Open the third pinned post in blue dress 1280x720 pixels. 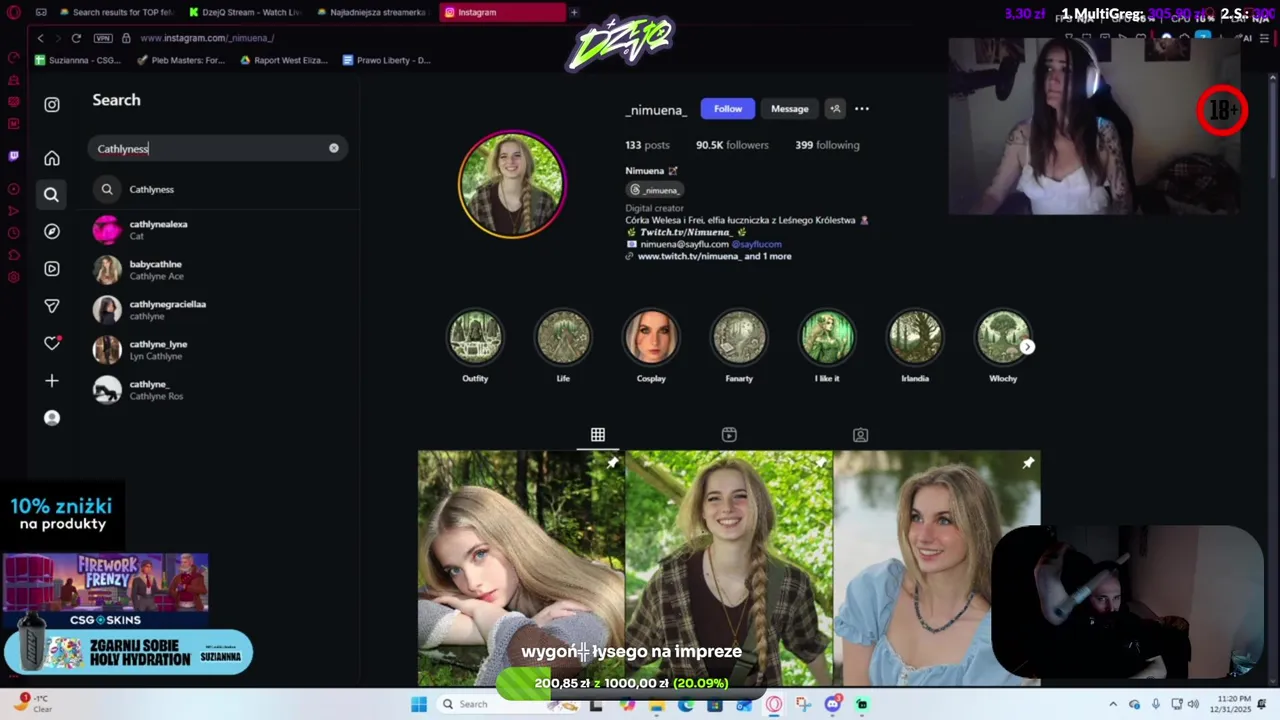(x=937, y=568)
